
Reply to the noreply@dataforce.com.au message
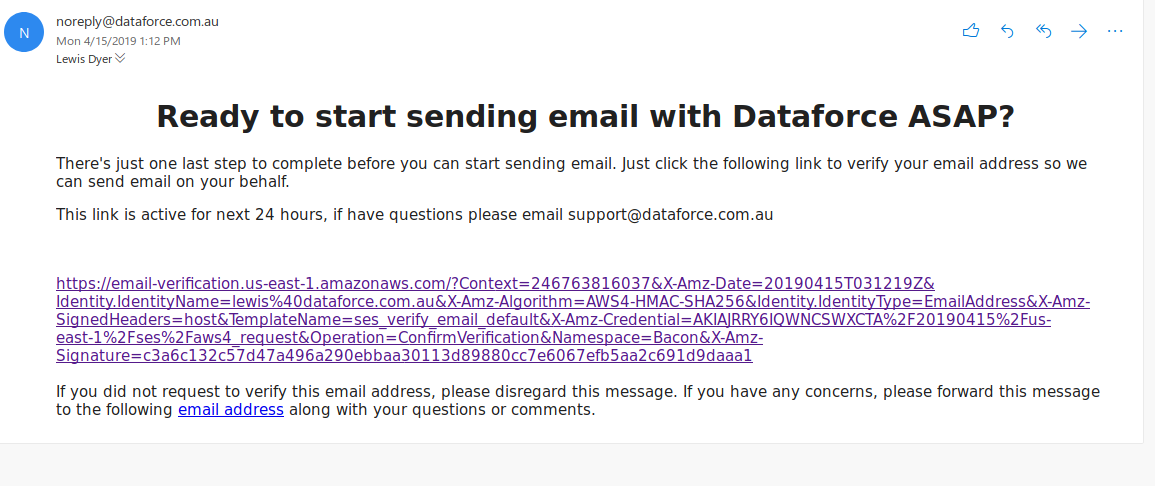click(x=1007, y=31)
